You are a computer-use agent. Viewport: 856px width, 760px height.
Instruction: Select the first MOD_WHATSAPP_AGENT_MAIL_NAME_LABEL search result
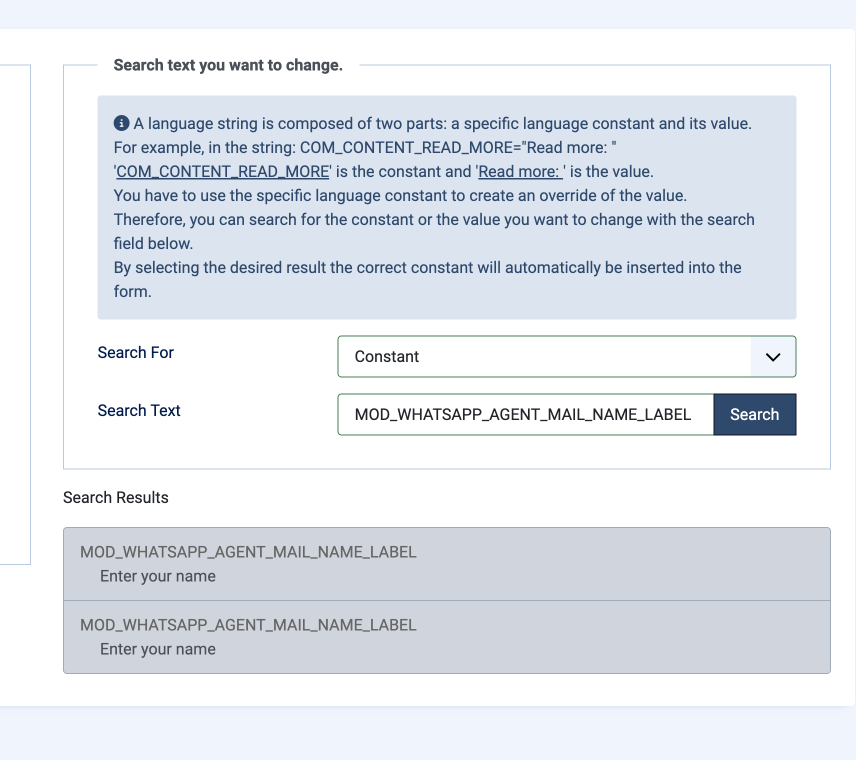click(x=446, y=564)
